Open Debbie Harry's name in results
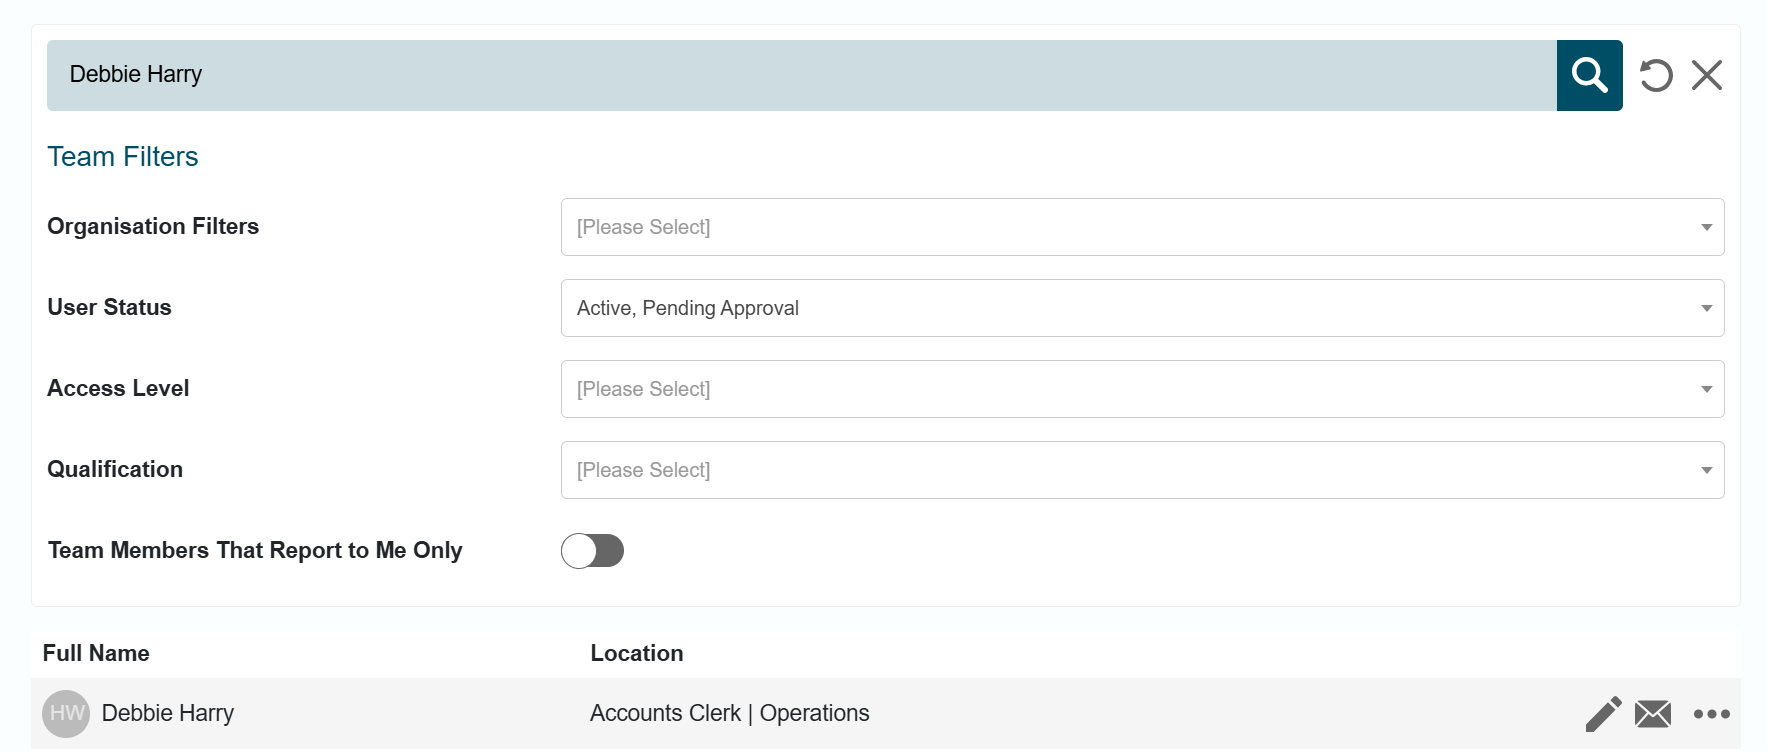The image size is (1767, 751). 168,713
